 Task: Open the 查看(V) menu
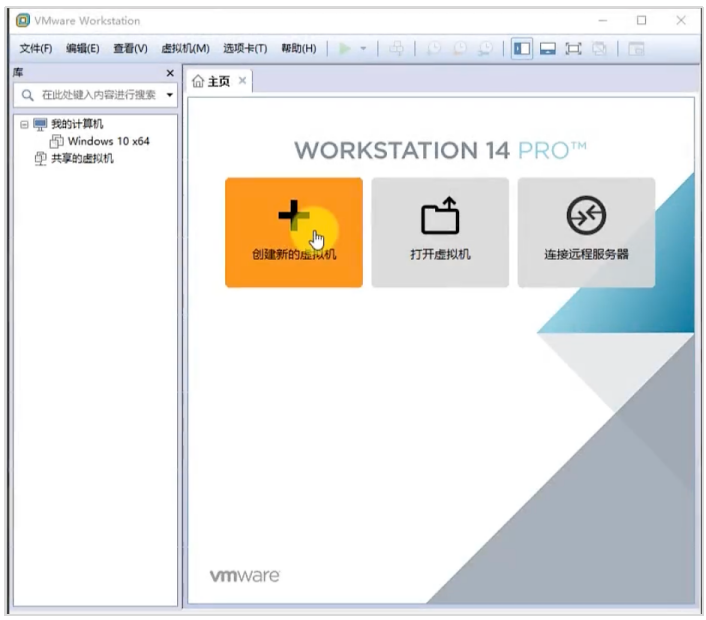point(130,48)
